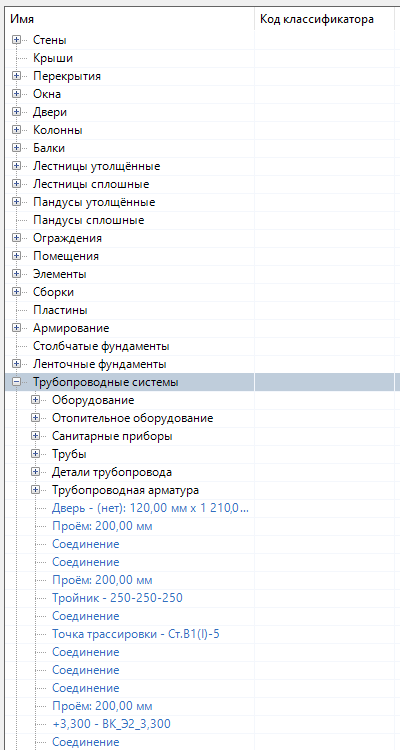Select the Крыши row
The image size is (400, 750).
(x=53, y=58)
